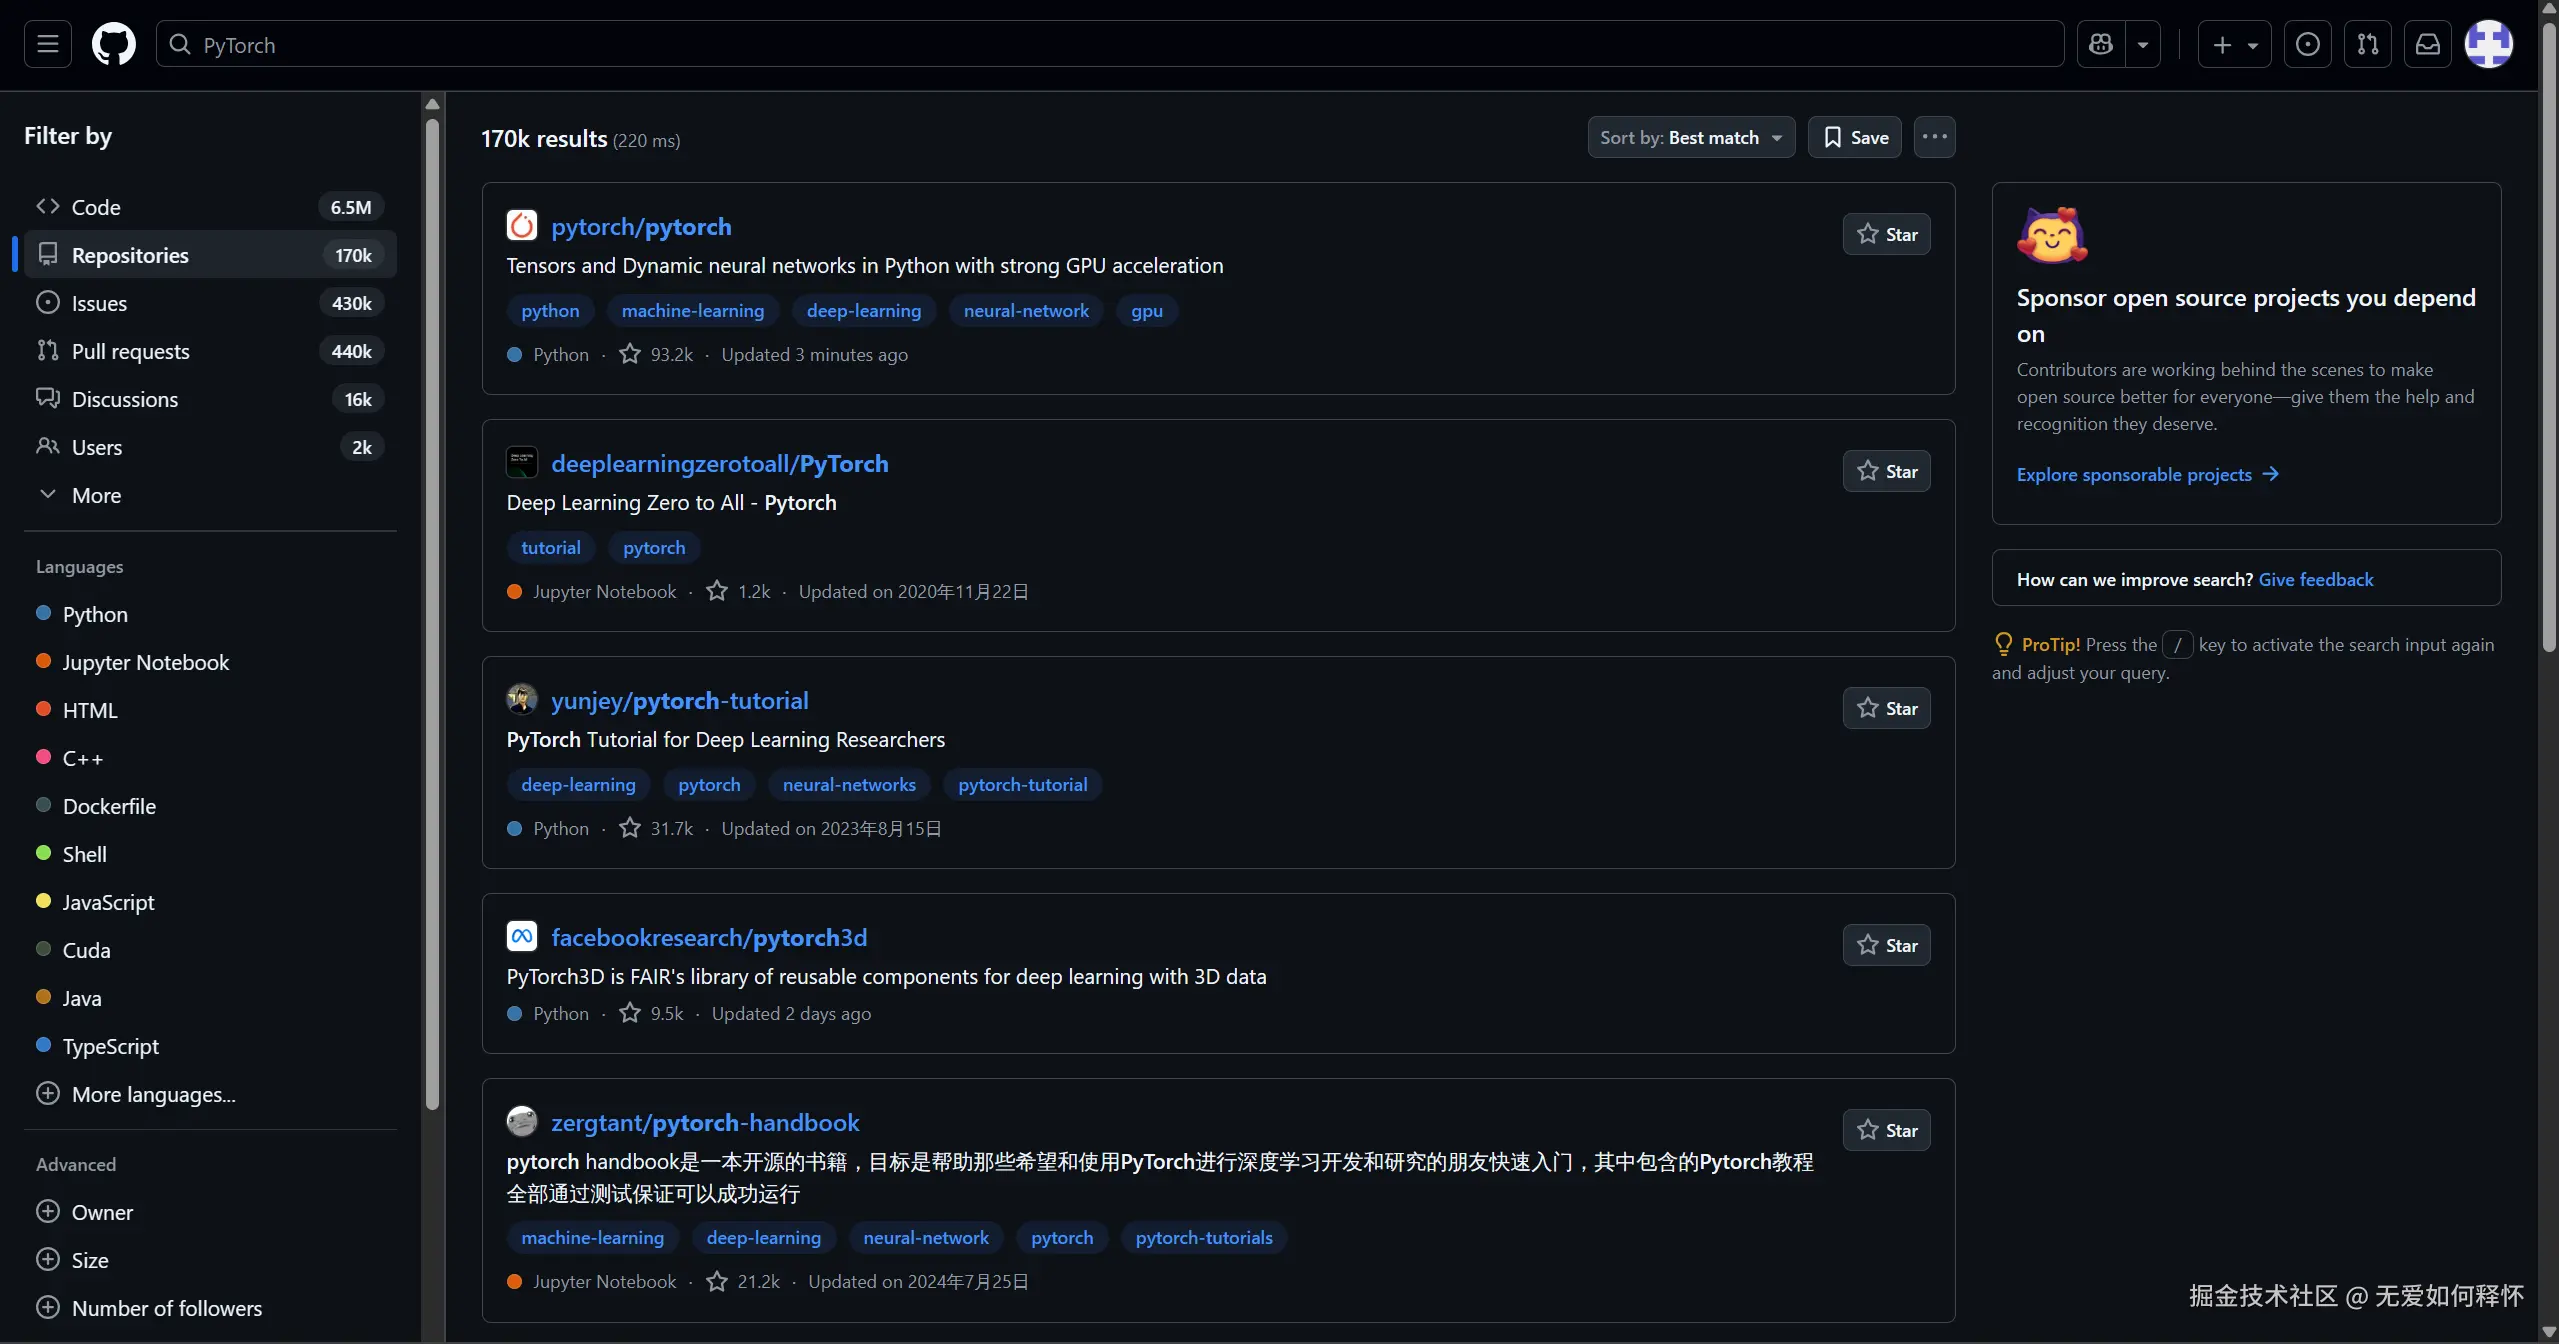Open the user avatar menu
Viewport: 2559px width, 1344px height.
pos(2488,44)
